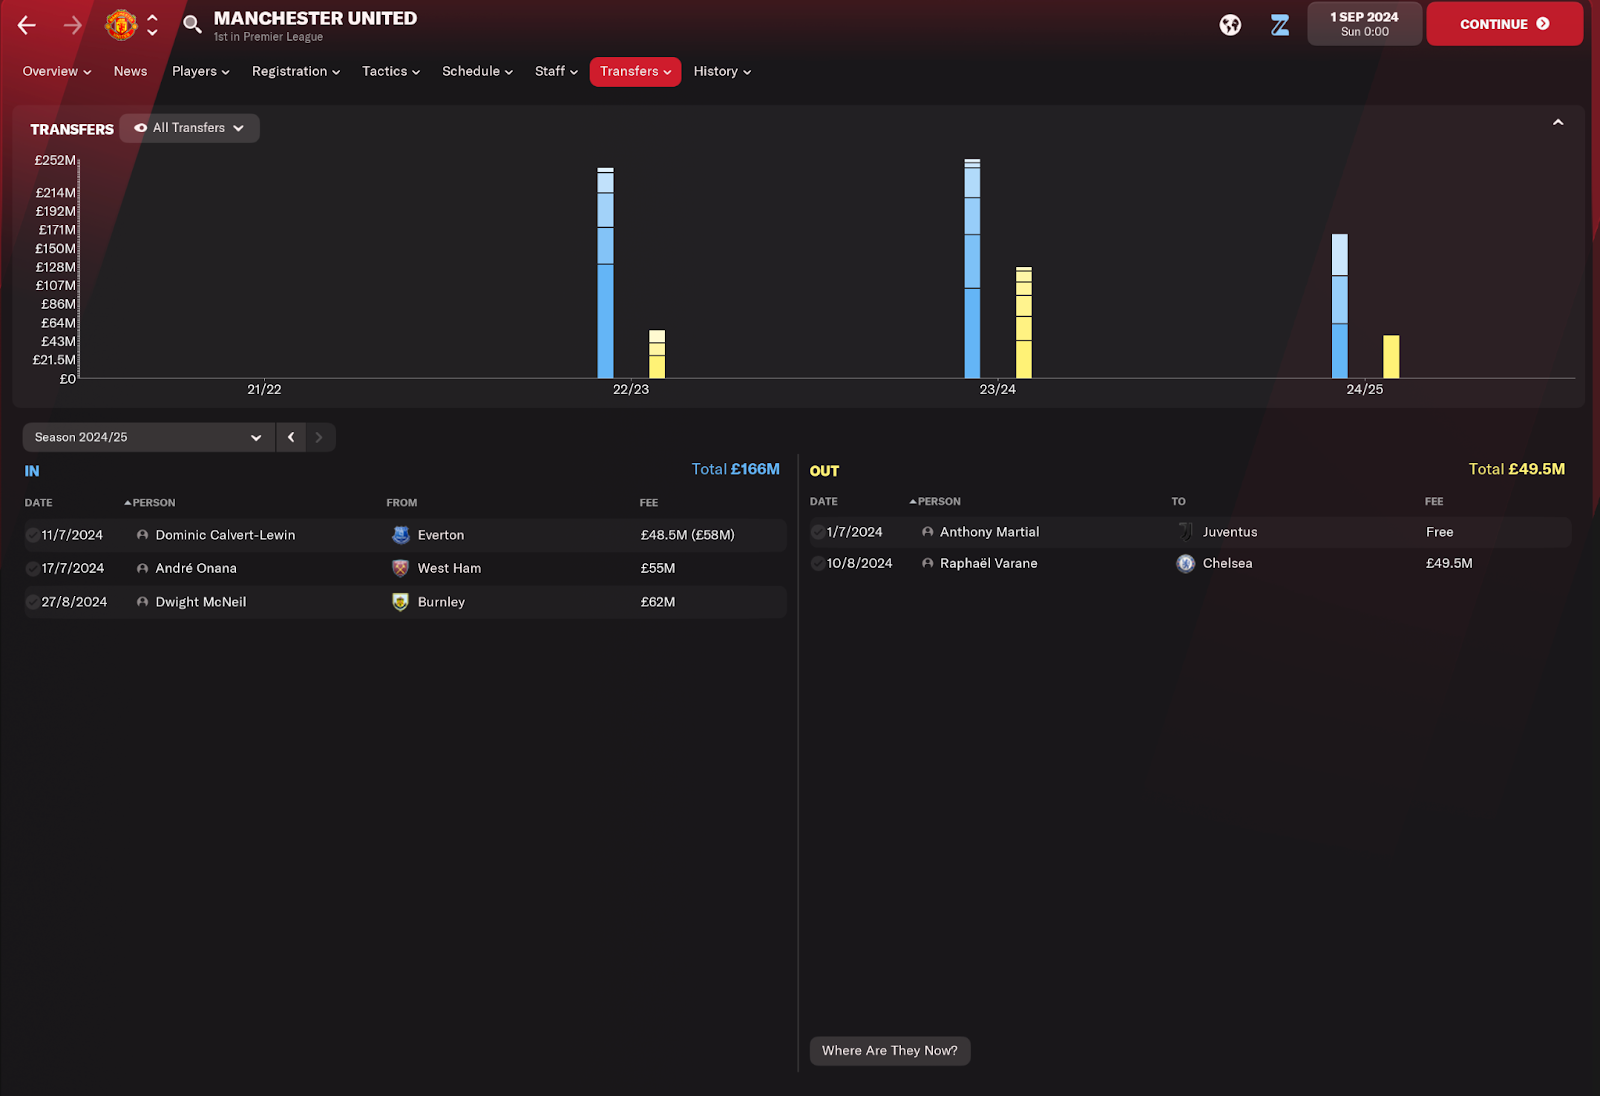Click the Juventus club badge
1600x1096 pixels.
click(x=1186, y=532)
